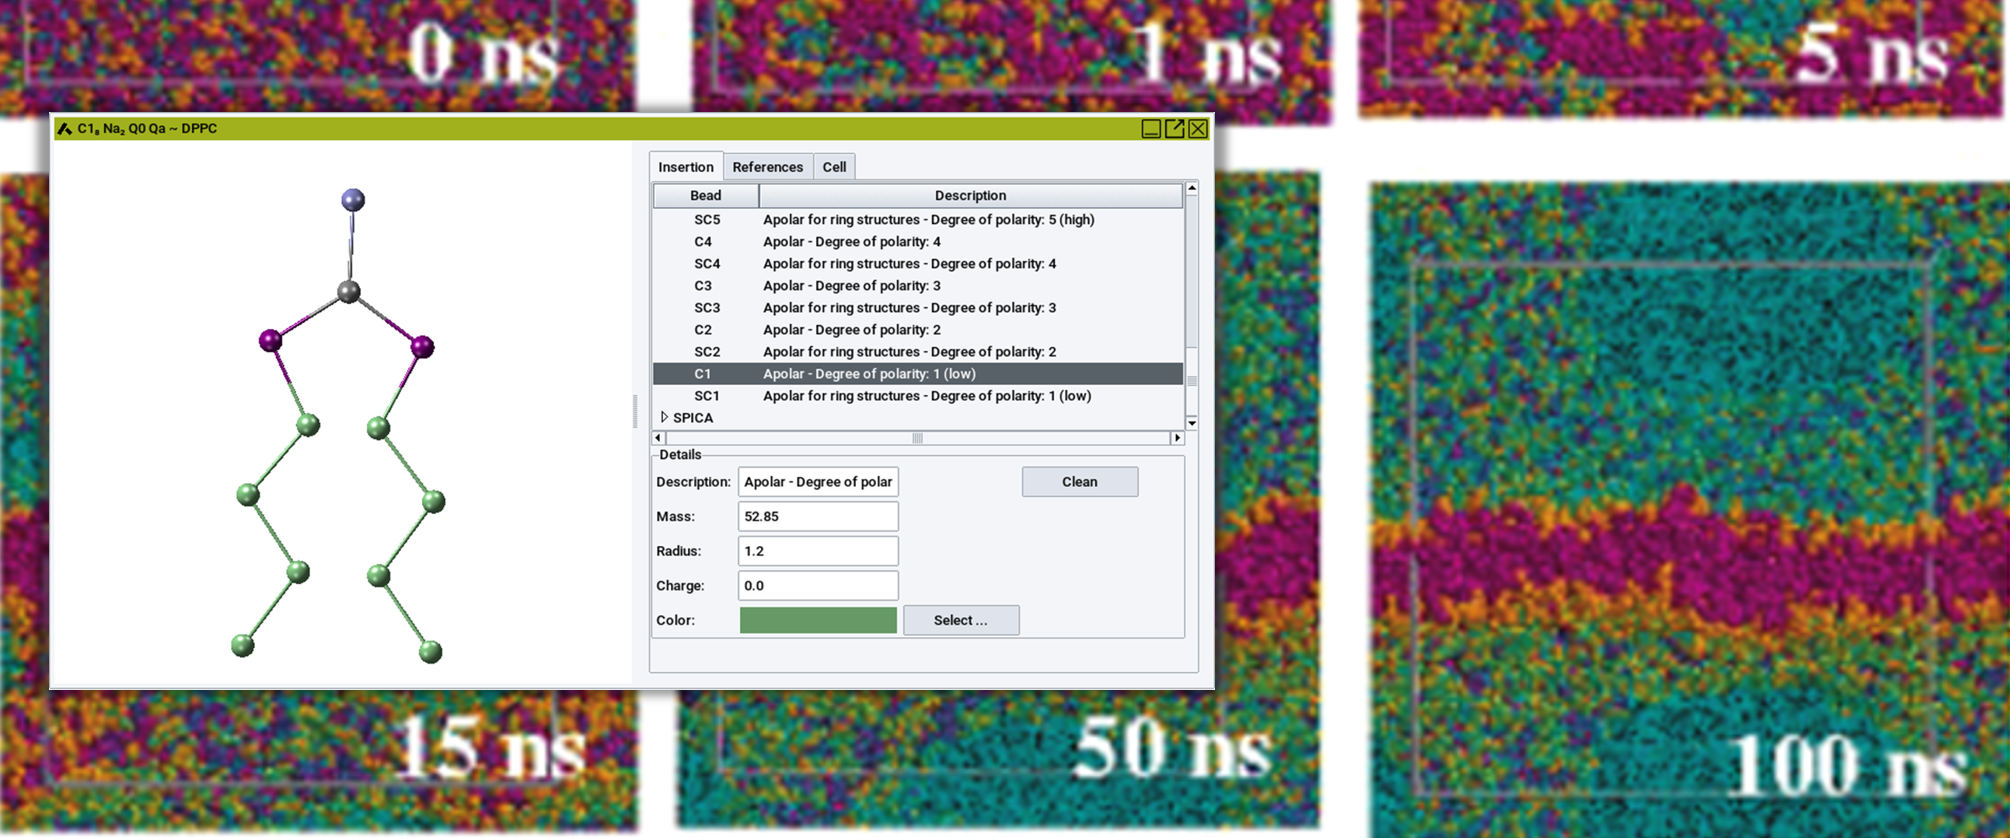Pick the blue-grey top bead of the molecule
Image resolution: width=2010 pixels, height=838 pixels.
(353, 200)
